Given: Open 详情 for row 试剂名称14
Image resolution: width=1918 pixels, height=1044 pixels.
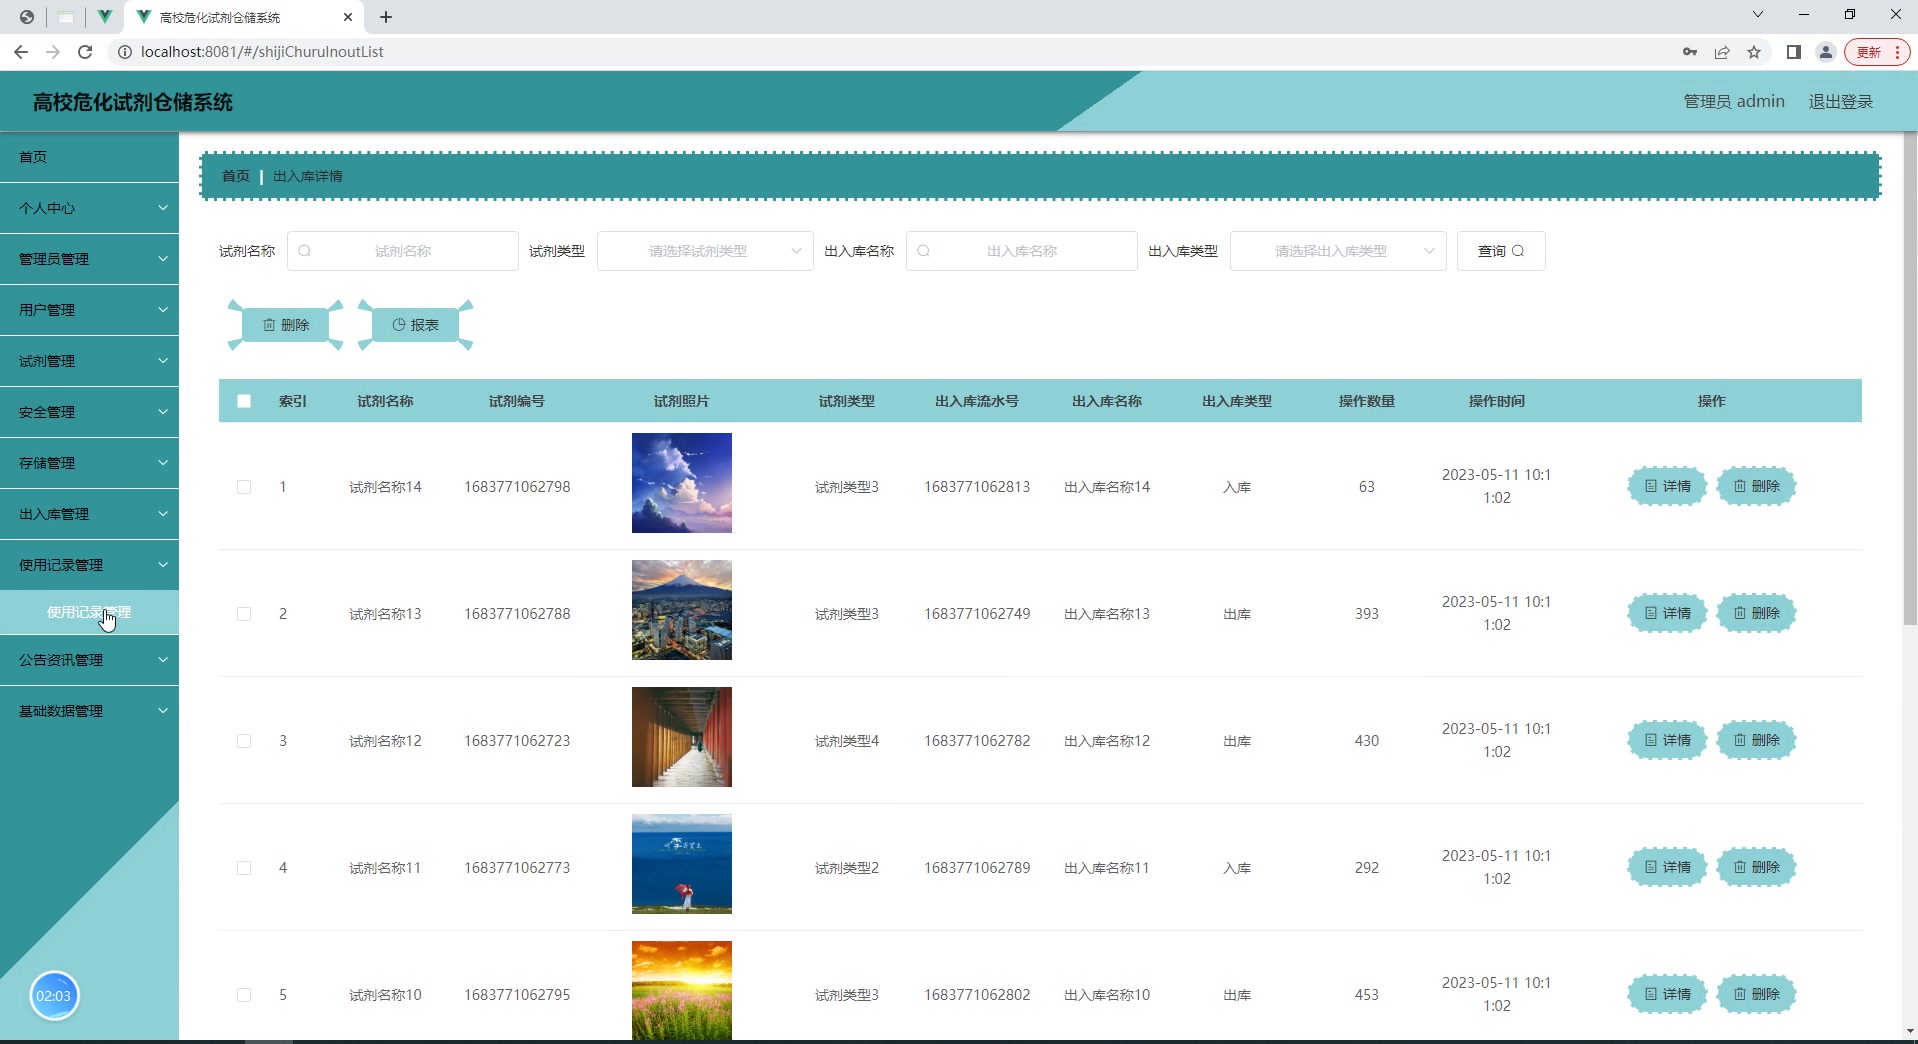Looking at the screenshot, I should pyautogui.click(x=1667, y=486).
